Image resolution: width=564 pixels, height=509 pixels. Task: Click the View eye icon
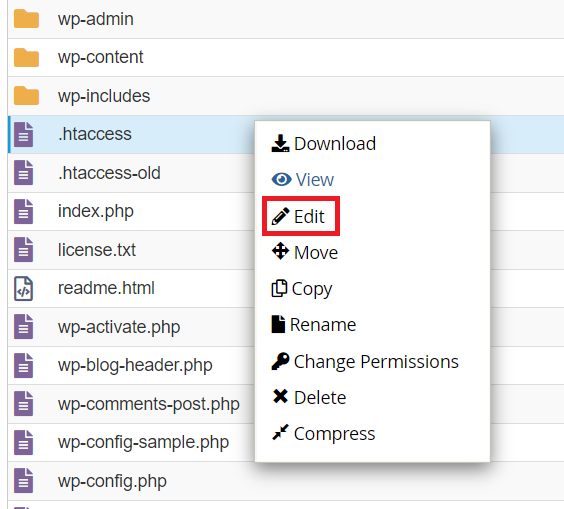tap(281, 179)
